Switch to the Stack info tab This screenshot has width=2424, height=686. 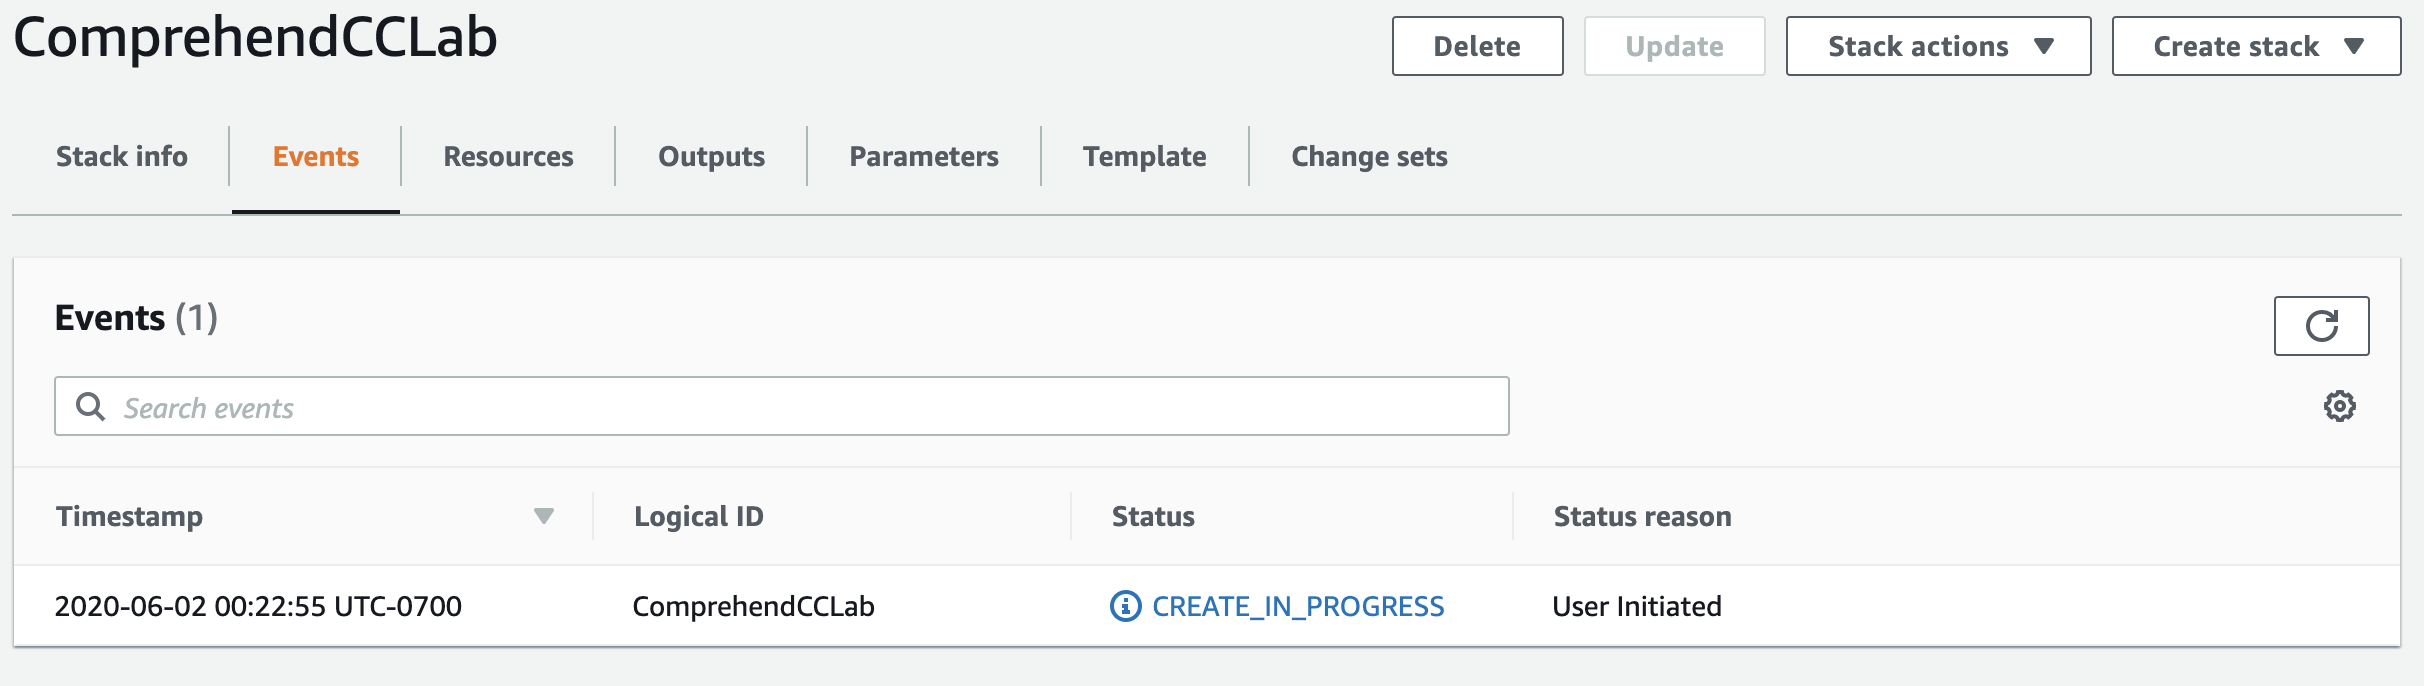pyautogui.click(x=122, y=156)
